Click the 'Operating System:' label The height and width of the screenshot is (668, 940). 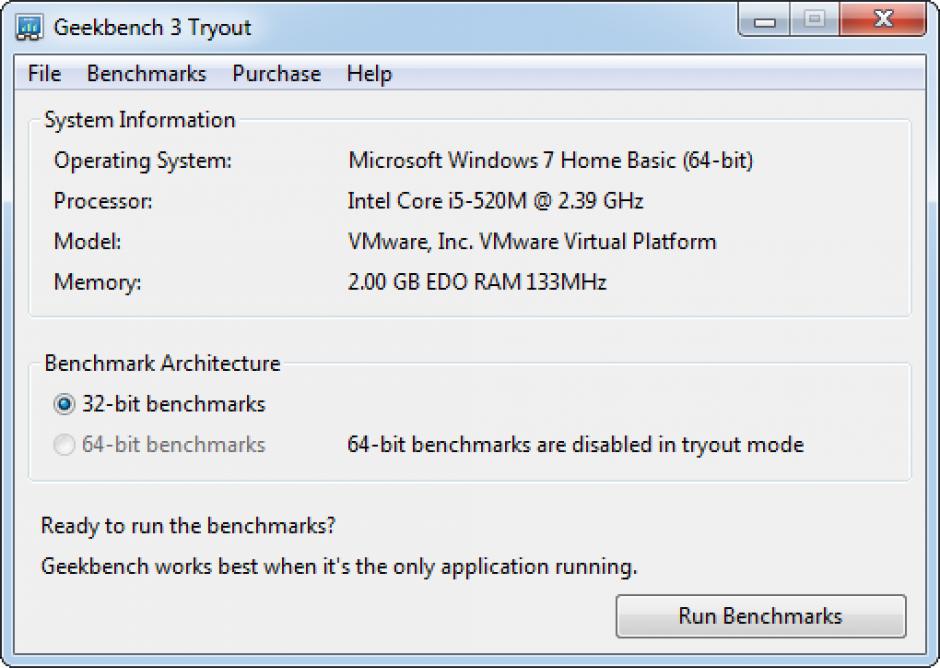point(143,161)
